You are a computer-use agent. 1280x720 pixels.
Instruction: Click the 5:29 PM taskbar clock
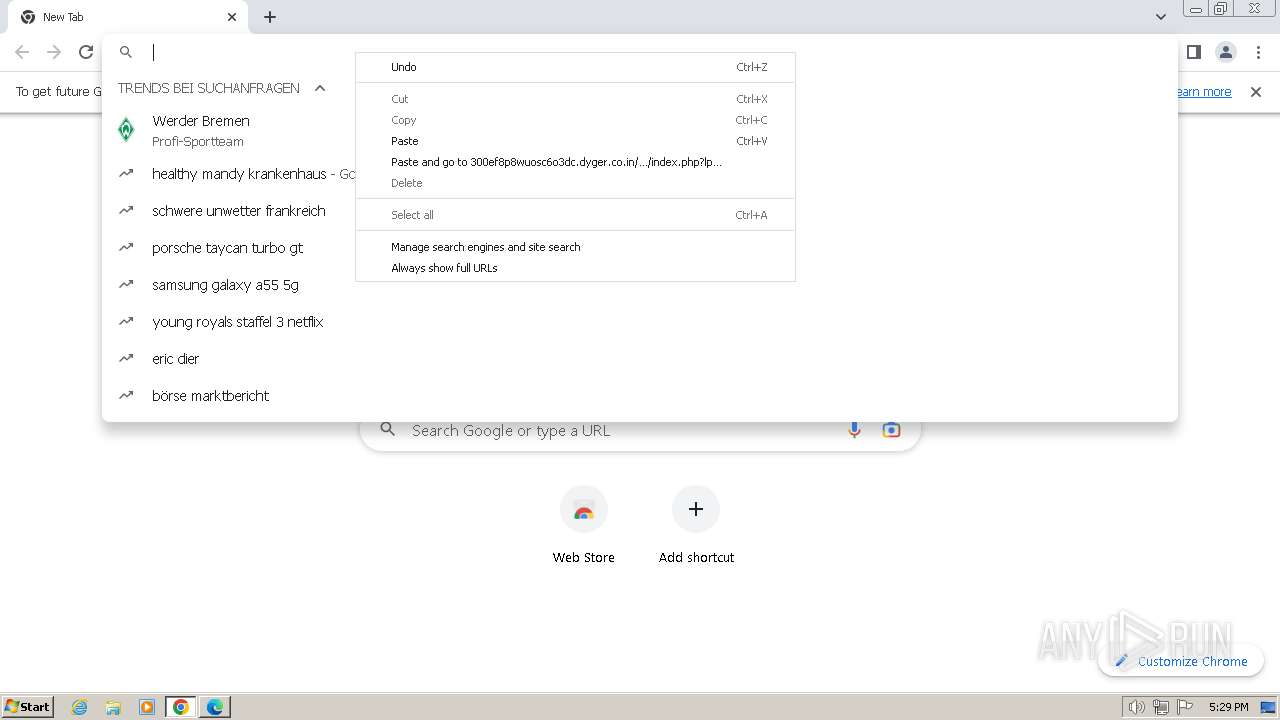pyautogui.click(x=1228, y=707)
